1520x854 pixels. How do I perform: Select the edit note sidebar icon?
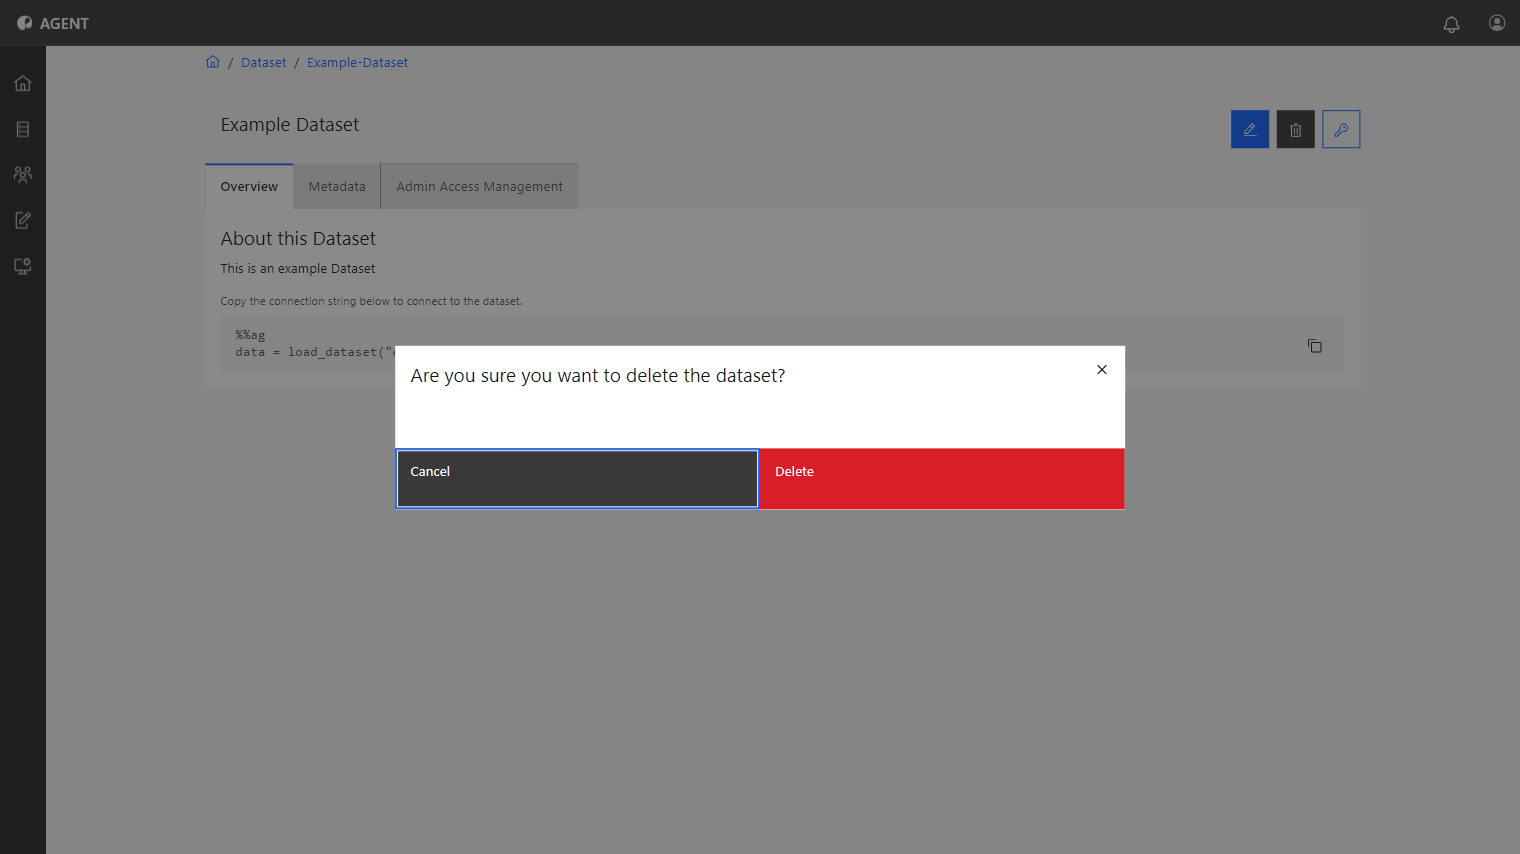[x=23, y=220]
